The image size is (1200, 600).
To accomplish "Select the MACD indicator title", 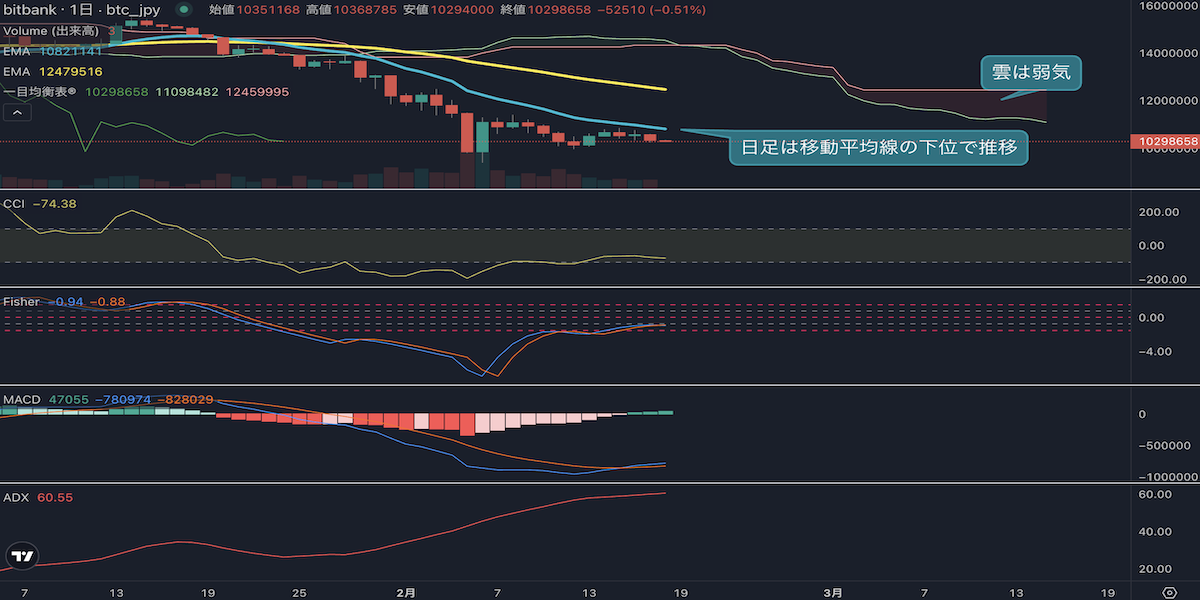I will tap(21, 399).
